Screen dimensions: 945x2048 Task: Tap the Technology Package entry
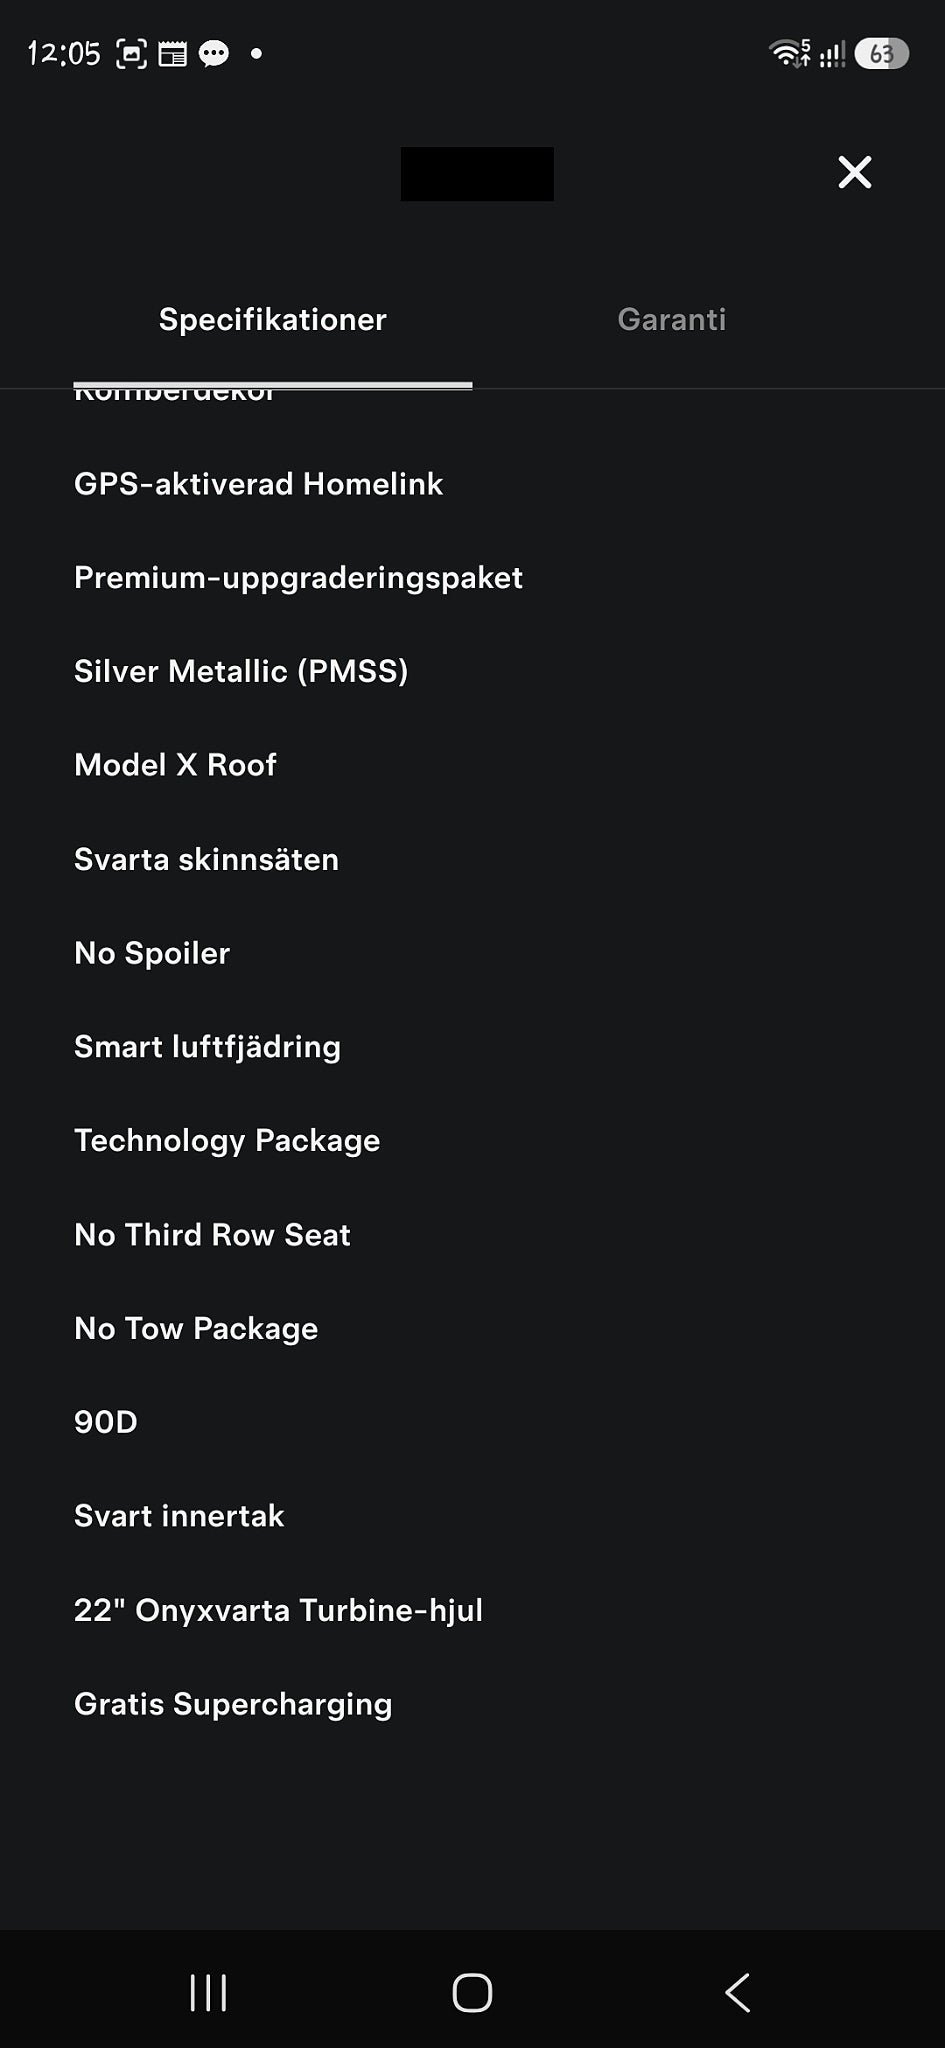(227, 1141)
